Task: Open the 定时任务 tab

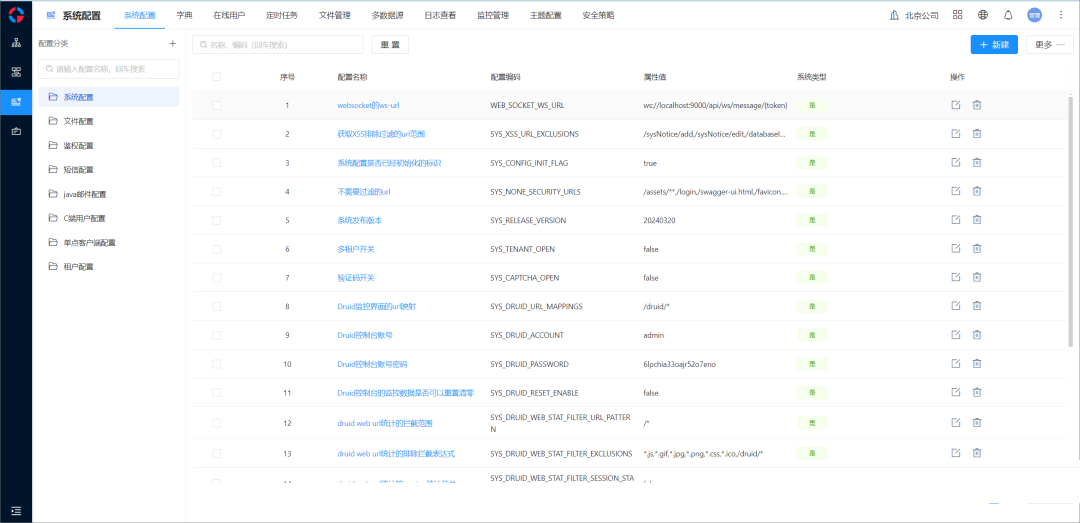Action: point(283,15)
